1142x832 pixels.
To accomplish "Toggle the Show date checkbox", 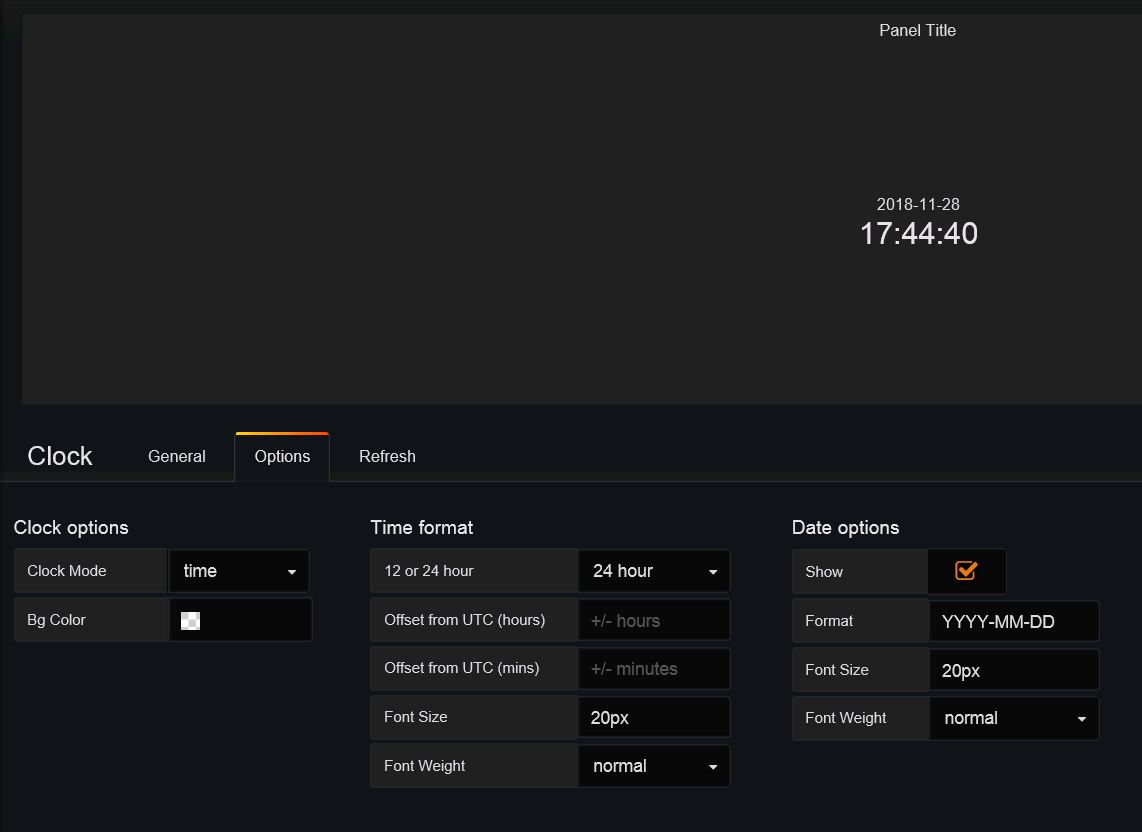I will (x=966, y=570).
